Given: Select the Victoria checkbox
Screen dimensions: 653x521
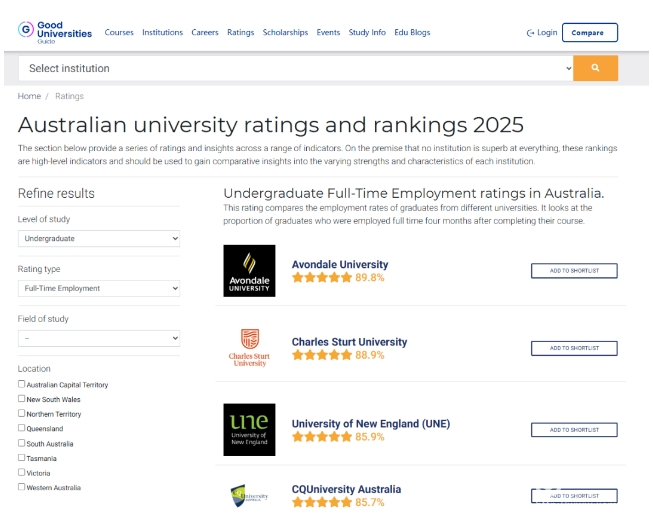Looking at the screenshot, I should [x=21, y=472].
